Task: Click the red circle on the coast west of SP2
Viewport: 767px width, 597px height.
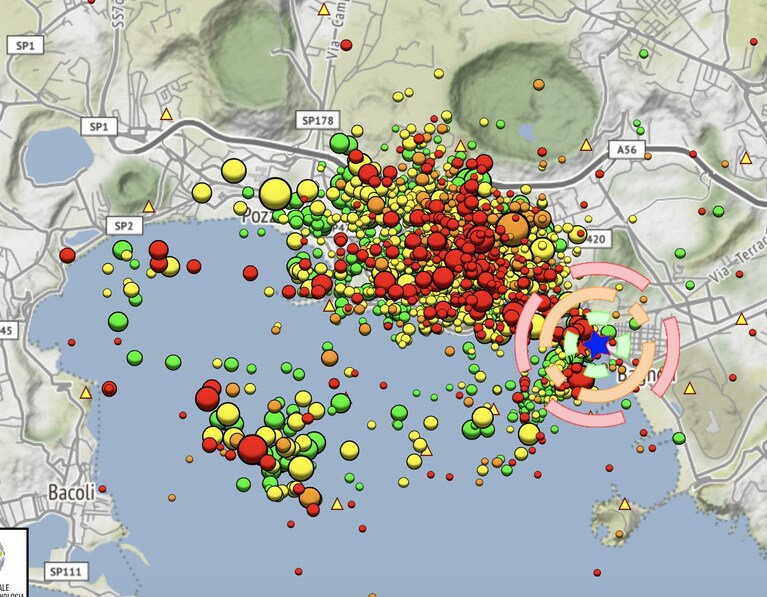Action: [68, 255]
